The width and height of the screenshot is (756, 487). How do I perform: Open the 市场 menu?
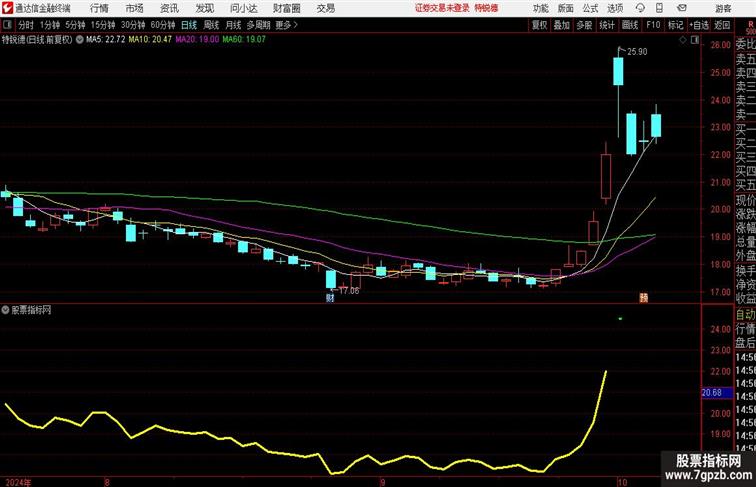(135, 8)
